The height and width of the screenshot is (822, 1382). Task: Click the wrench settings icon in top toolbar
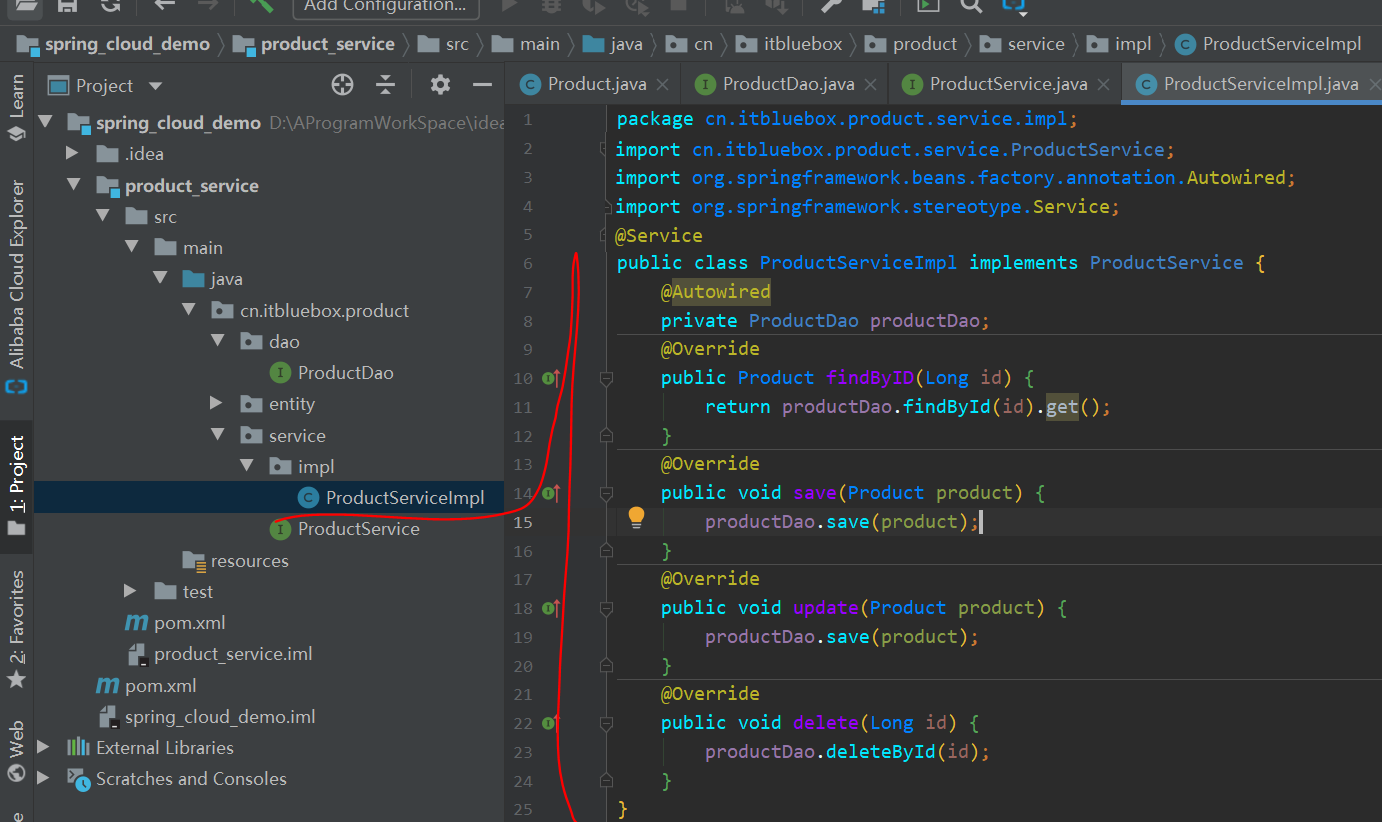[831, 5]
